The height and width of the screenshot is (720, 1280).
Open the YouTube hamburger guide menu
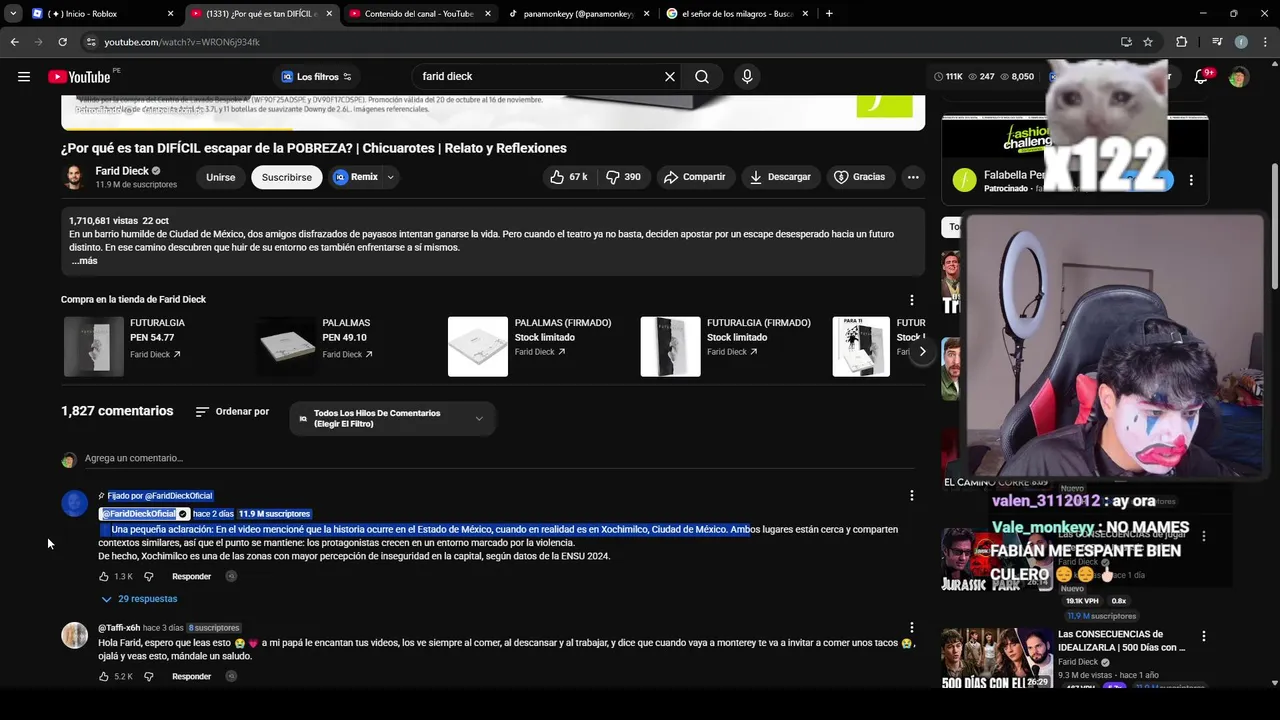(x=24, y=77)
